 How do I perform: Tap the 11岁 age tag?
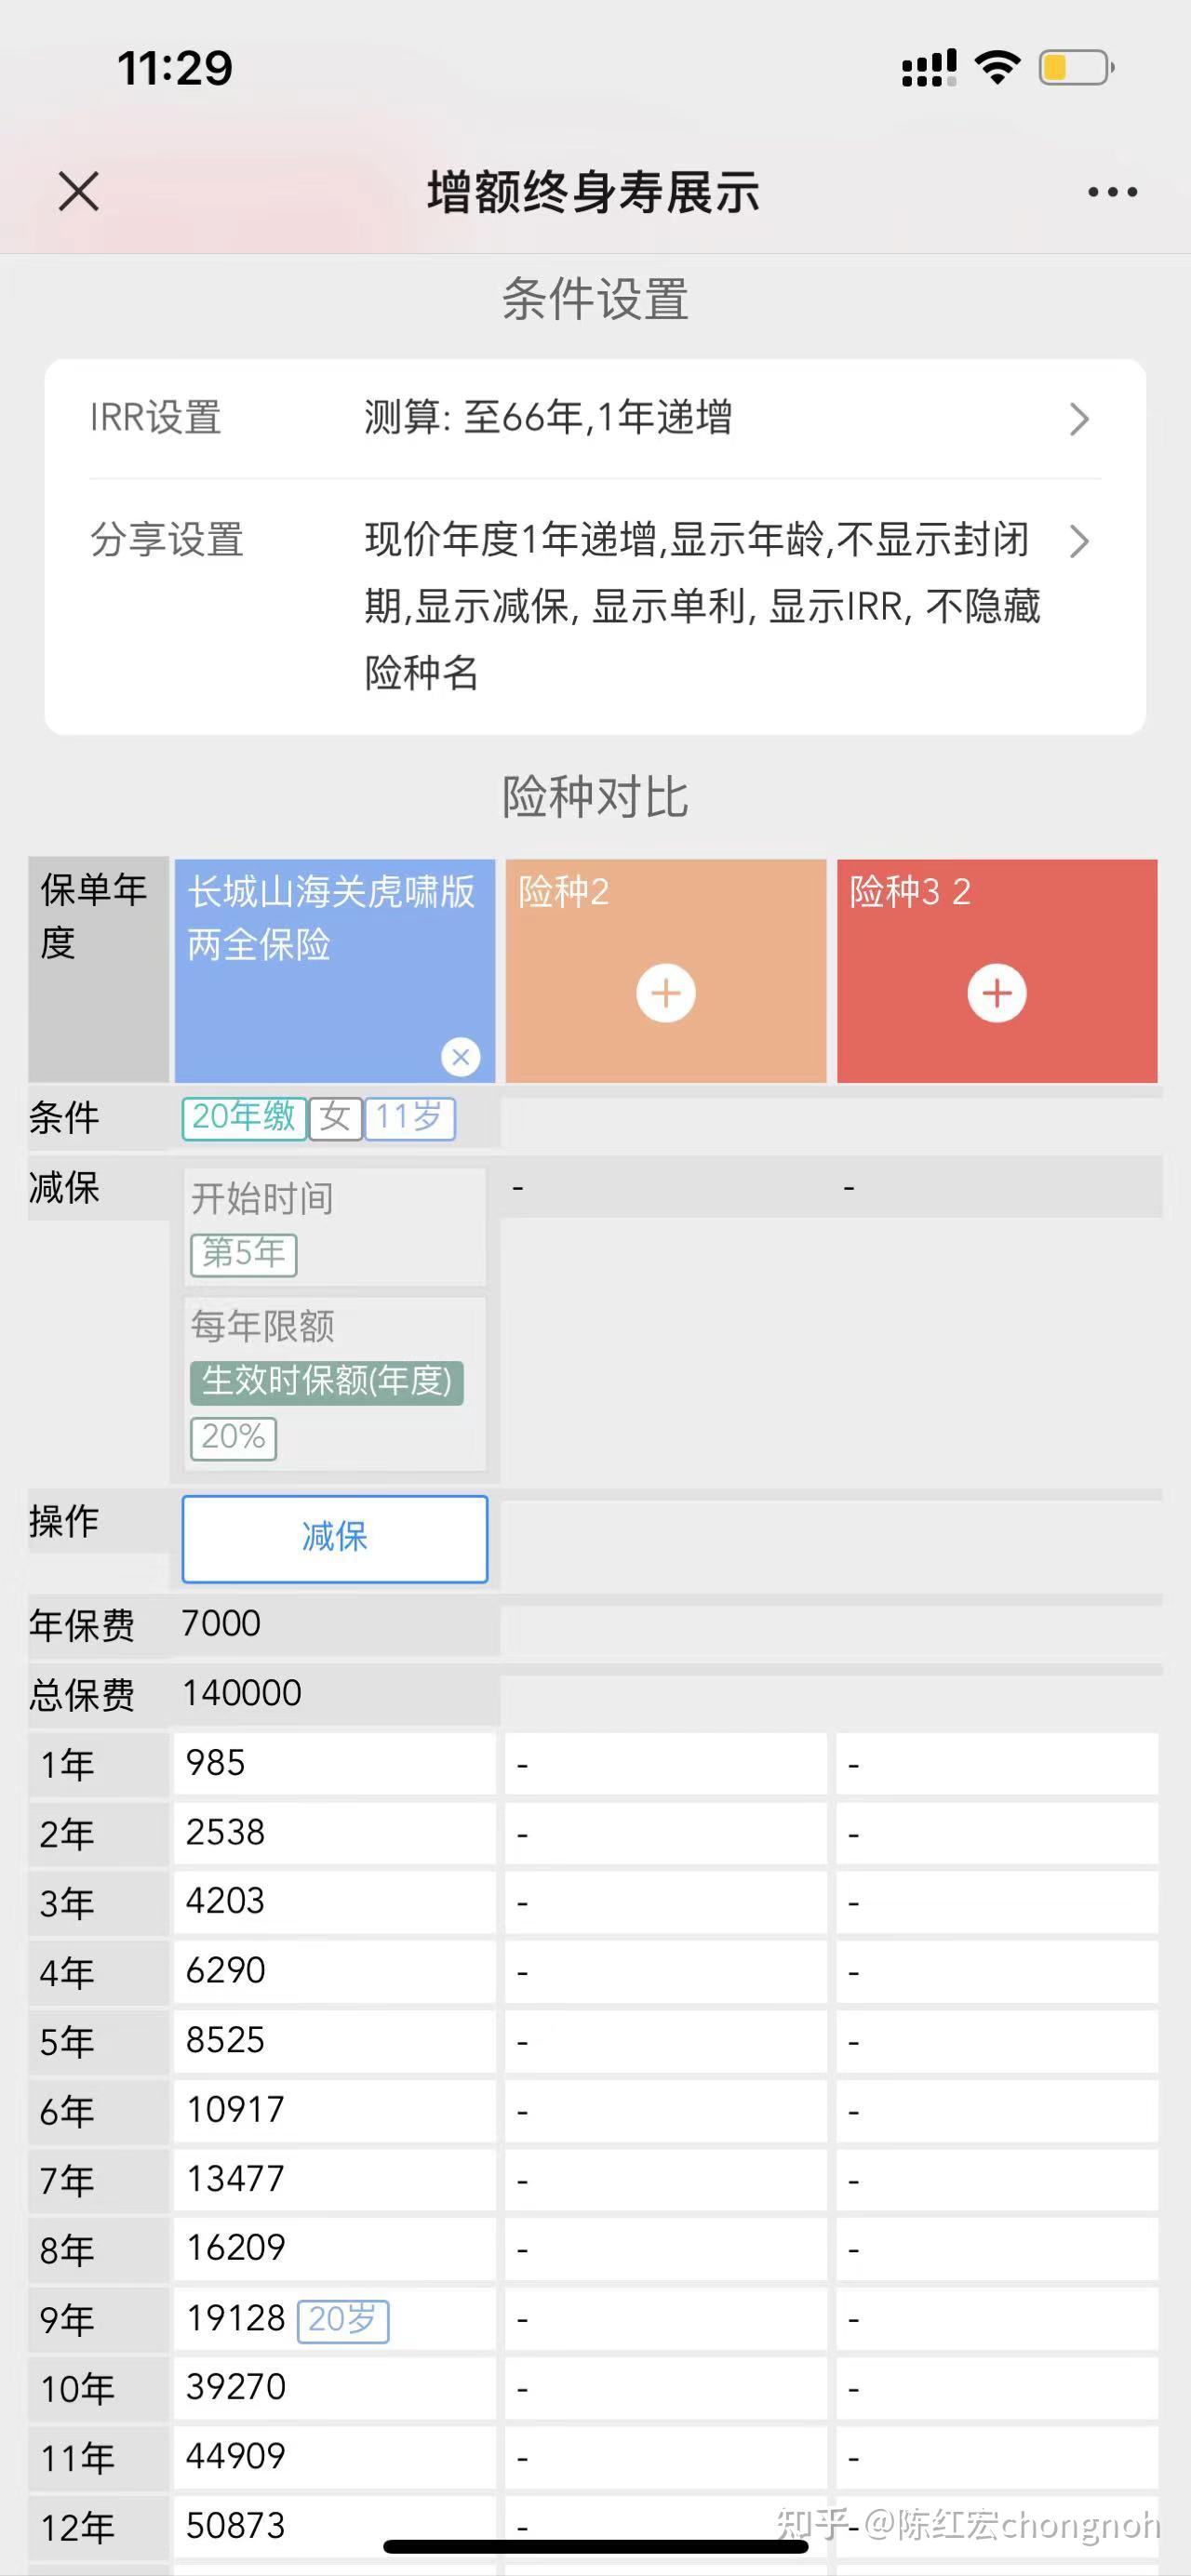coord(409,1117)
